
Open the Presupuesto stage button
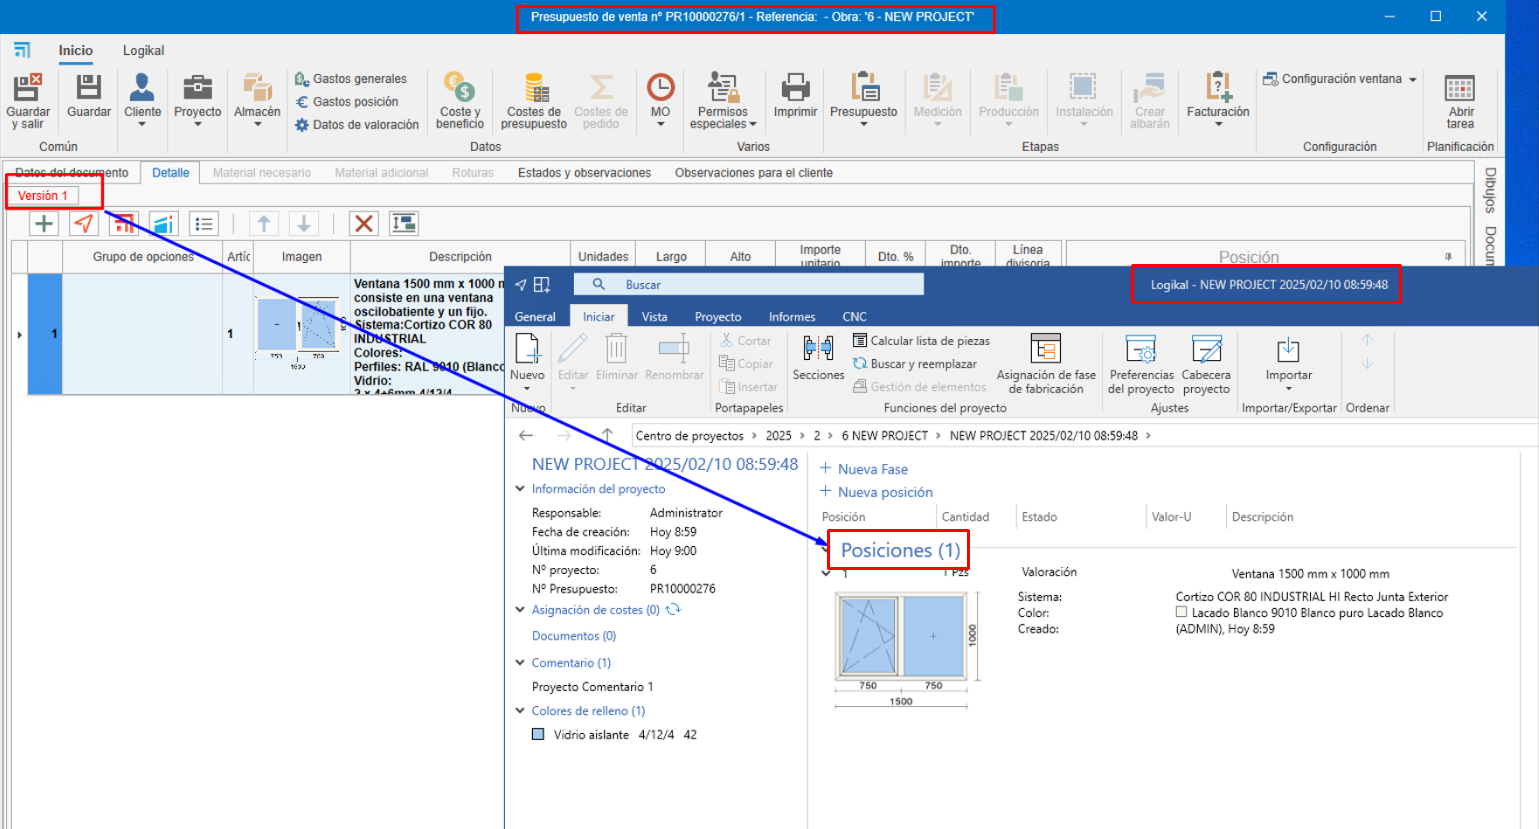[x=864, y=100]
